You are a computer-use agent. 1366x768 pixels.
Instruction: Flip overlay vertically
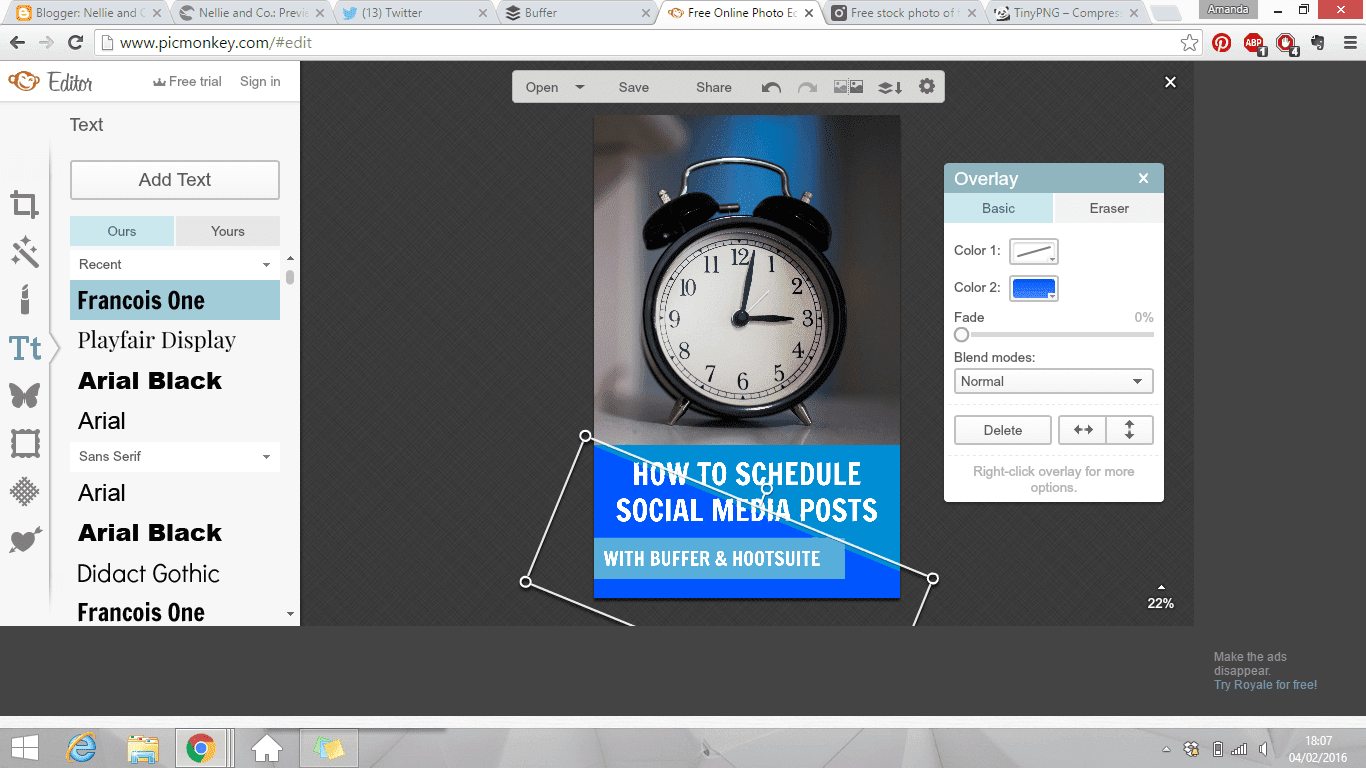(x=1129, y=430)
